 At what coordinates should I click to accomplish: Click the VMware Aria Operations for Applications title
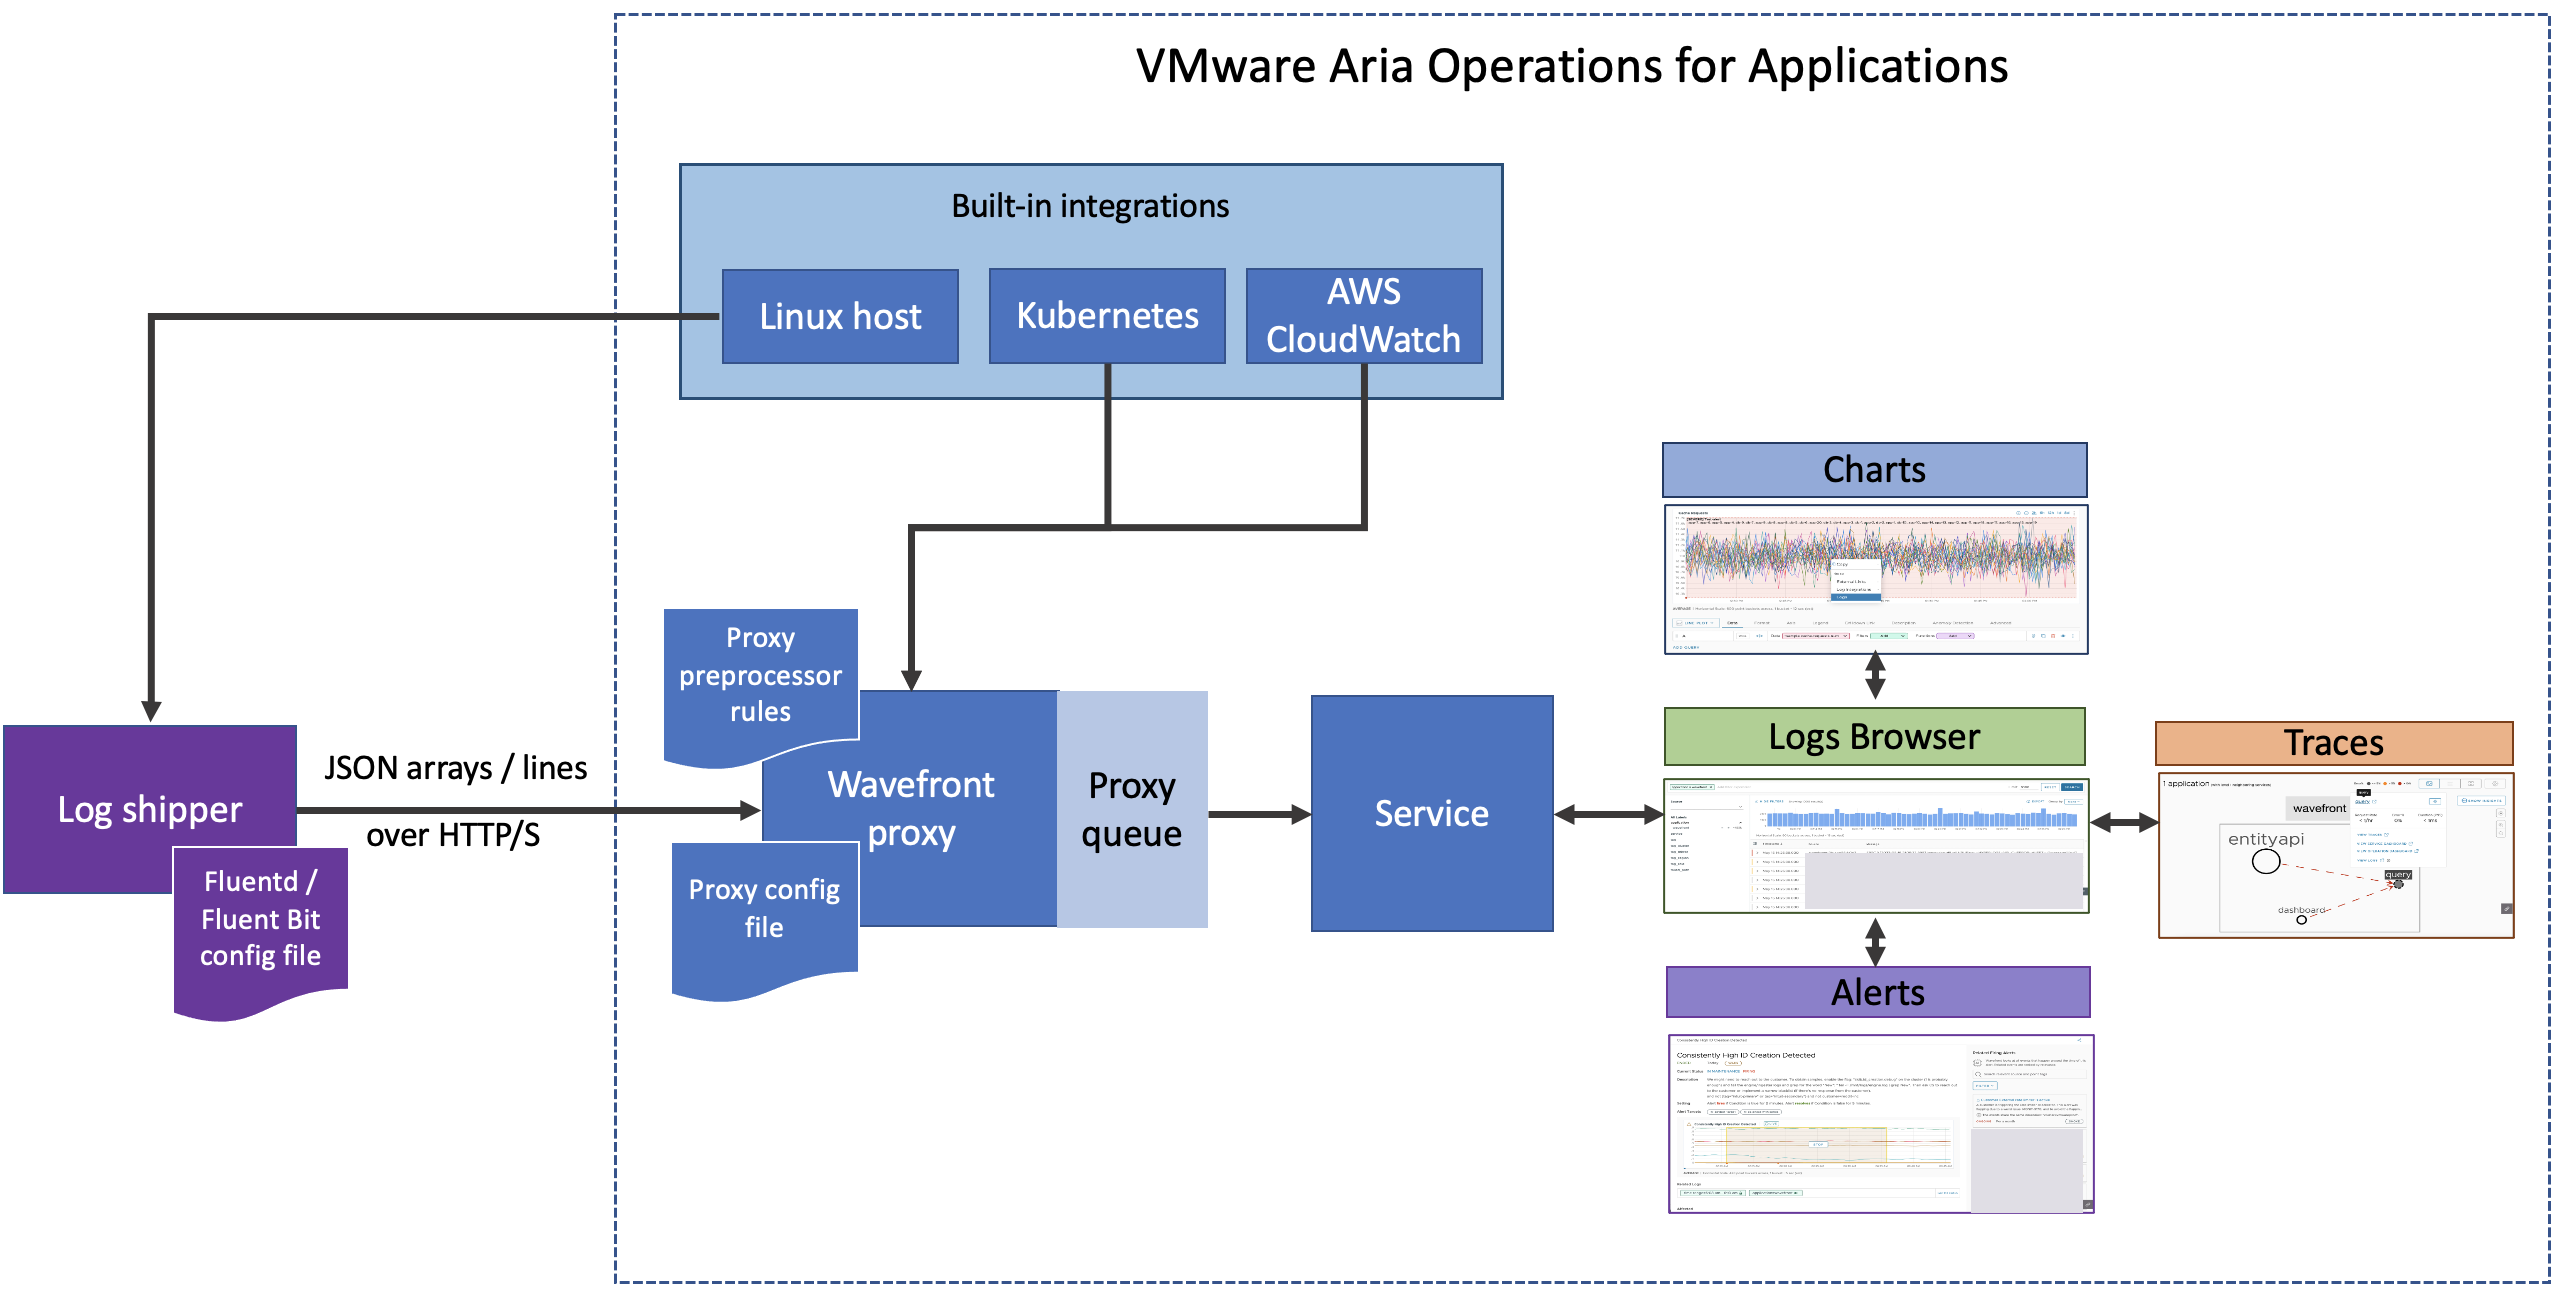(x=1572, y=66)
